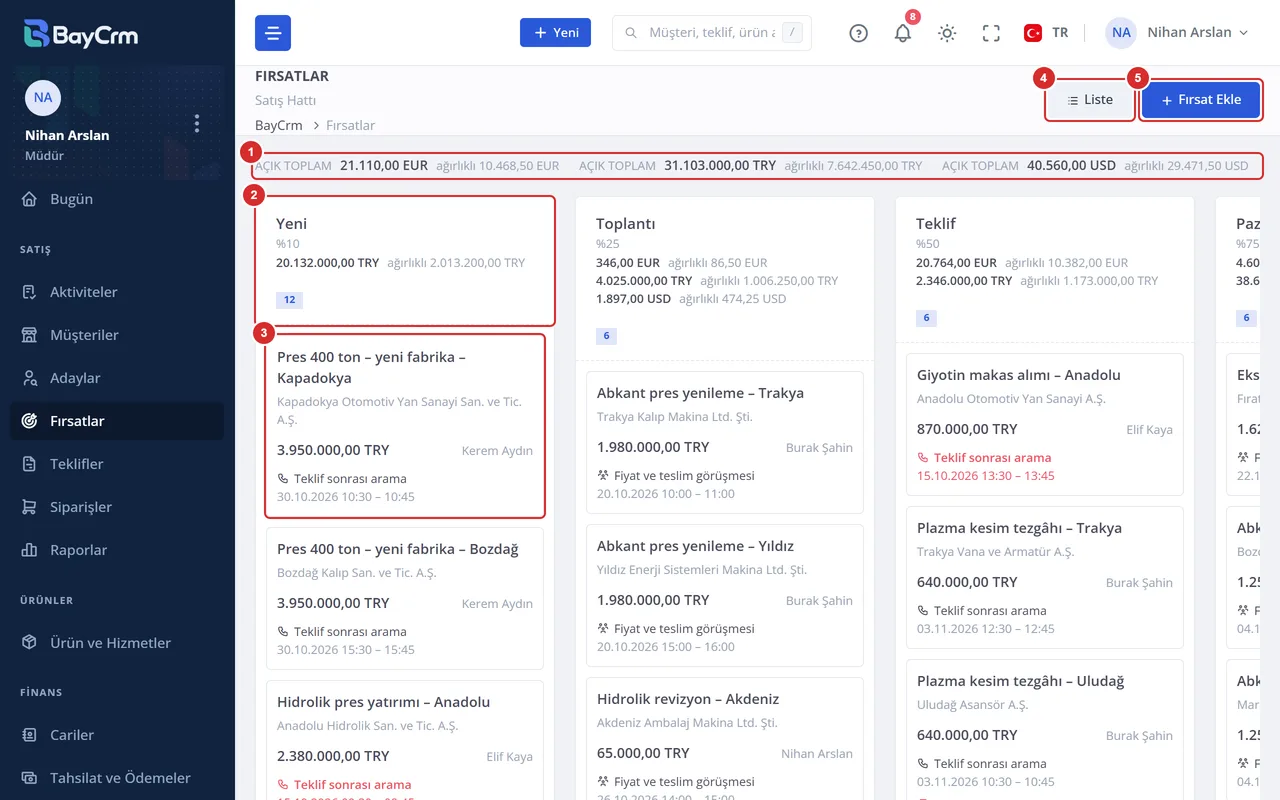Expand the Nihan Arslan account dropdown

pyautogui.click(x=1178, y=33)
